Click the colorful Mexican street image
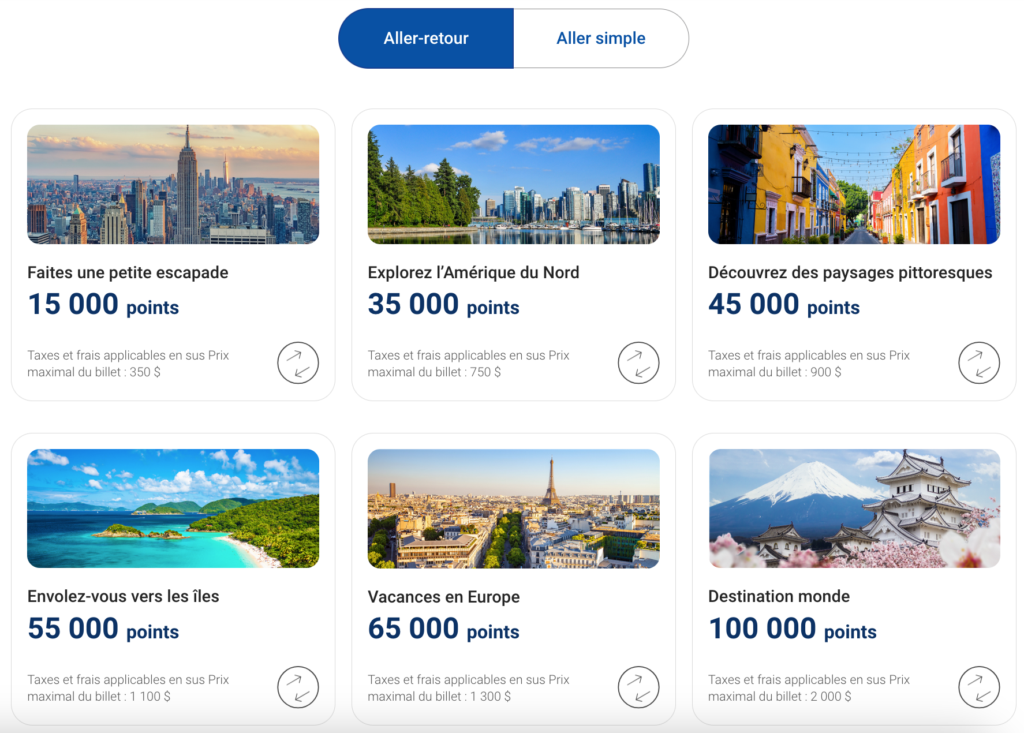1024x733 pixels. tap(854, 184)
